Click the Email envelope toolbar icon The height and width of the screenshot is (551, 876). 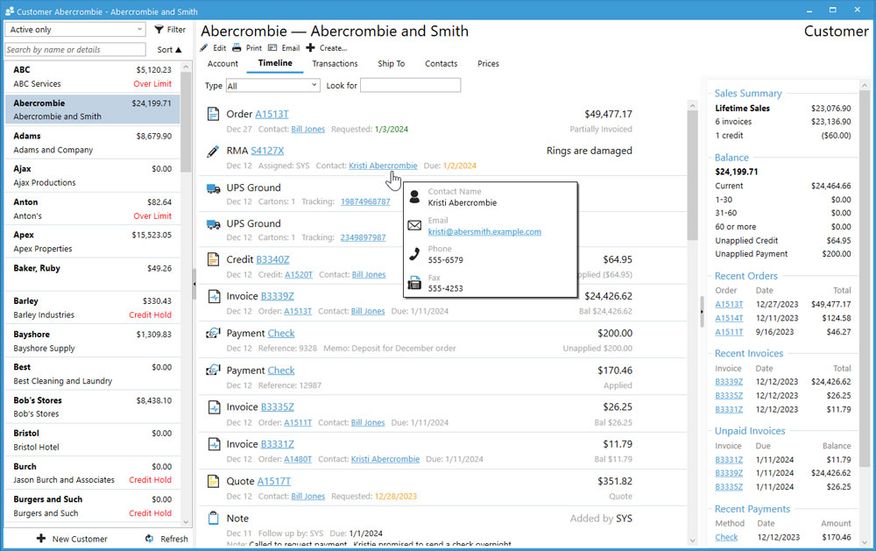point(273,48)
